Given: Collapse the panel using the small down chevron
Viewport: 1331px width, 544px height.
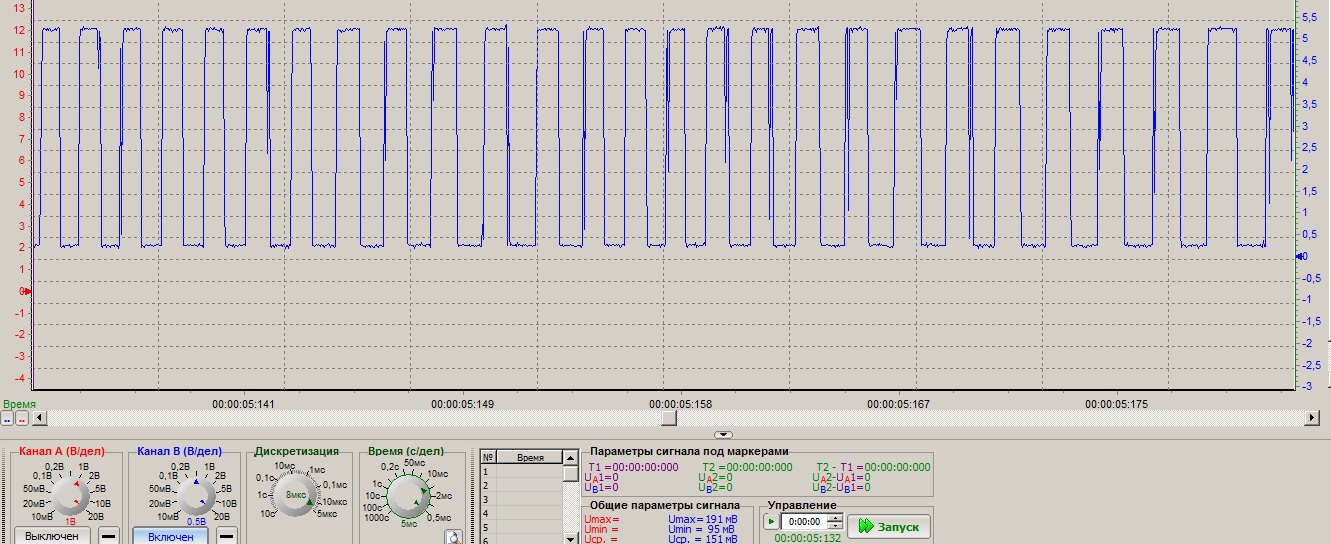Looking at the screenshot, I should click(724, 435).
